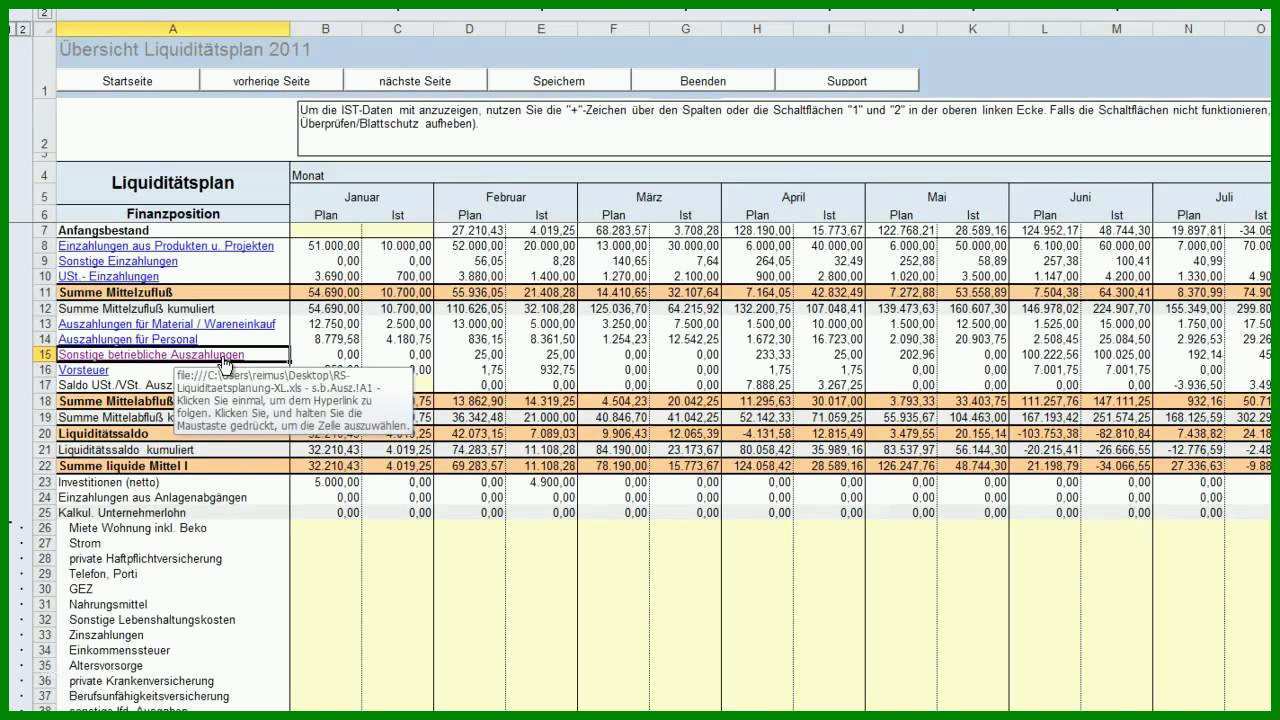Image resolution: width=1280 pixels, height=720 pixels.
Task: Select column header H
Action: pyautogui.click(x=758, y=30)
